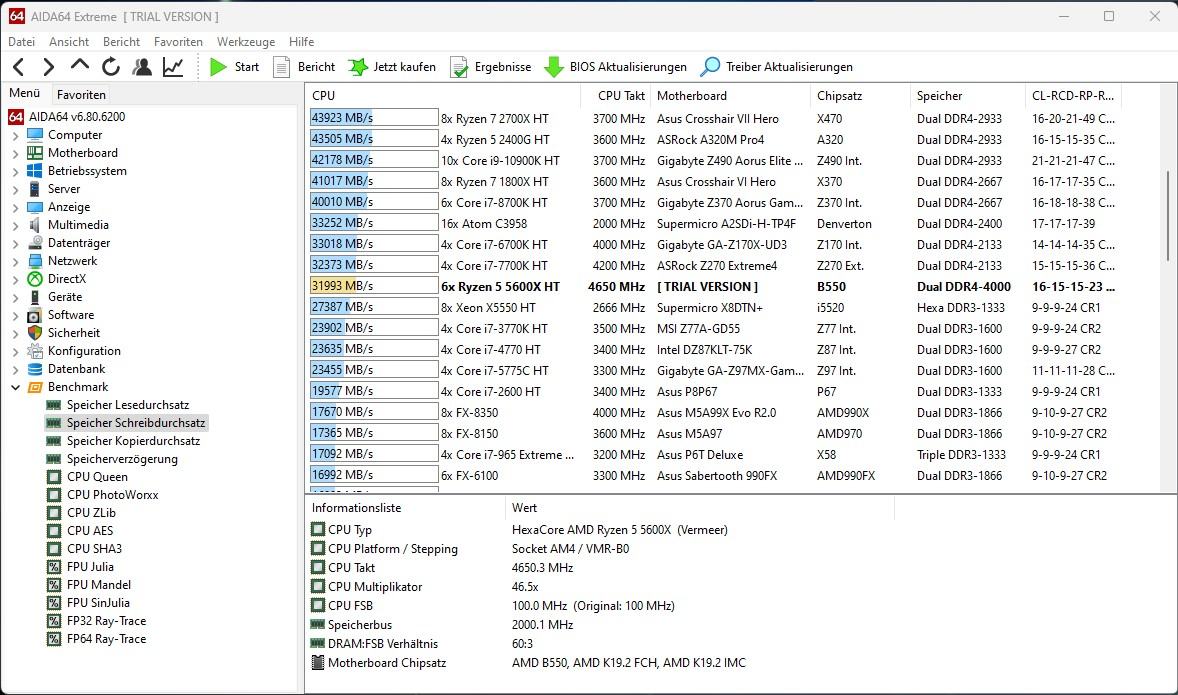Screen dimensions: 1178x695
Task: Open the Bericht menu
Action: 122,42
